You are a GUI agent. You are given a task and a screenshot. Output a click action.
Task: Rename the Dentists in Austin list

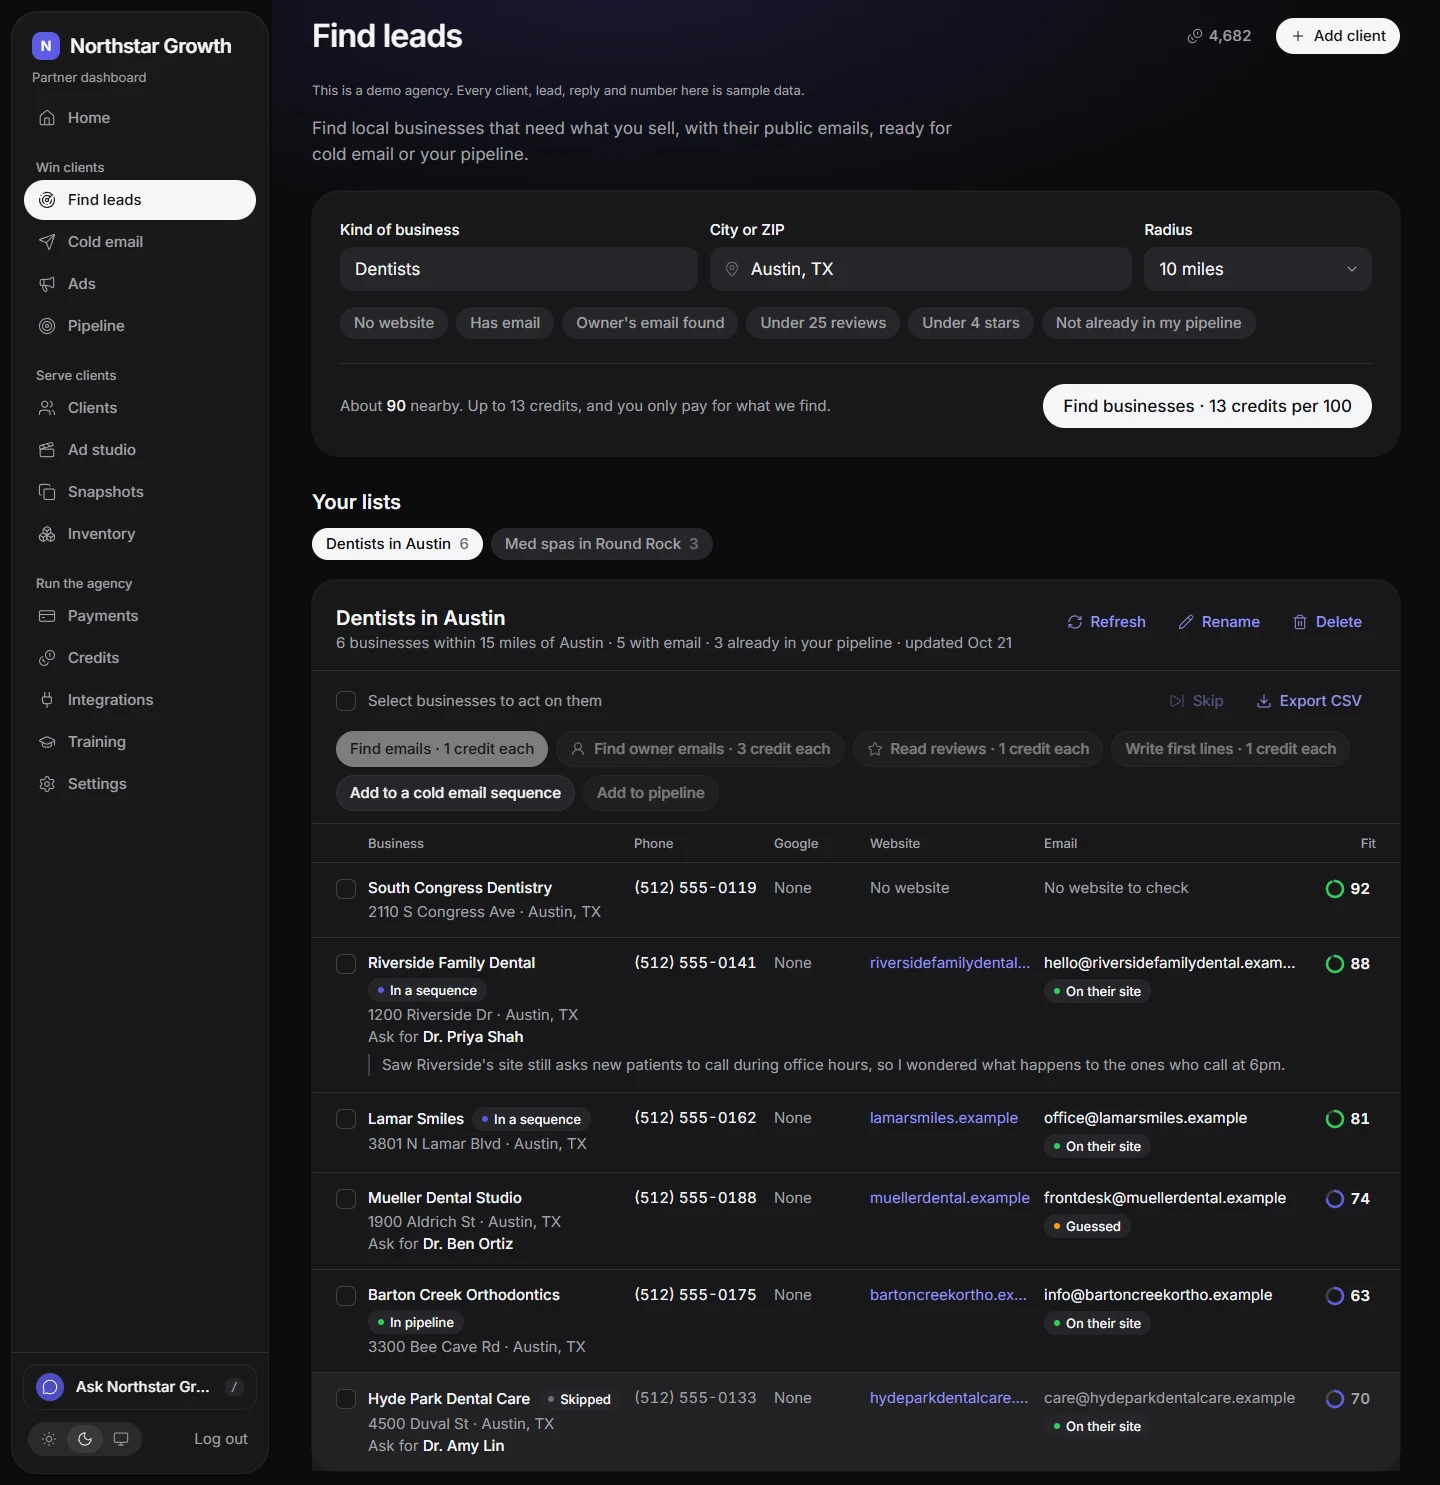pos(1219,622)
